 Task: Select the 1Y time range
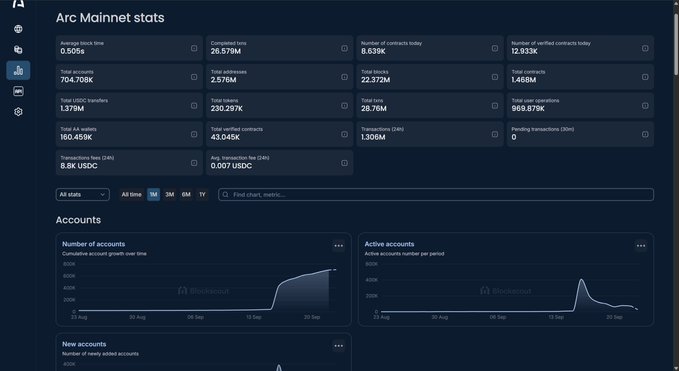pyautogui.click(x=202, y=195)
